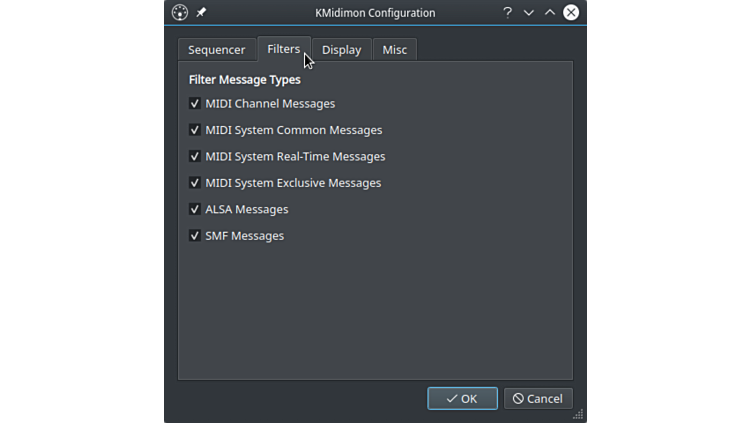
Task: Open the KMidimon window menu icon
Action: point(180,13)
